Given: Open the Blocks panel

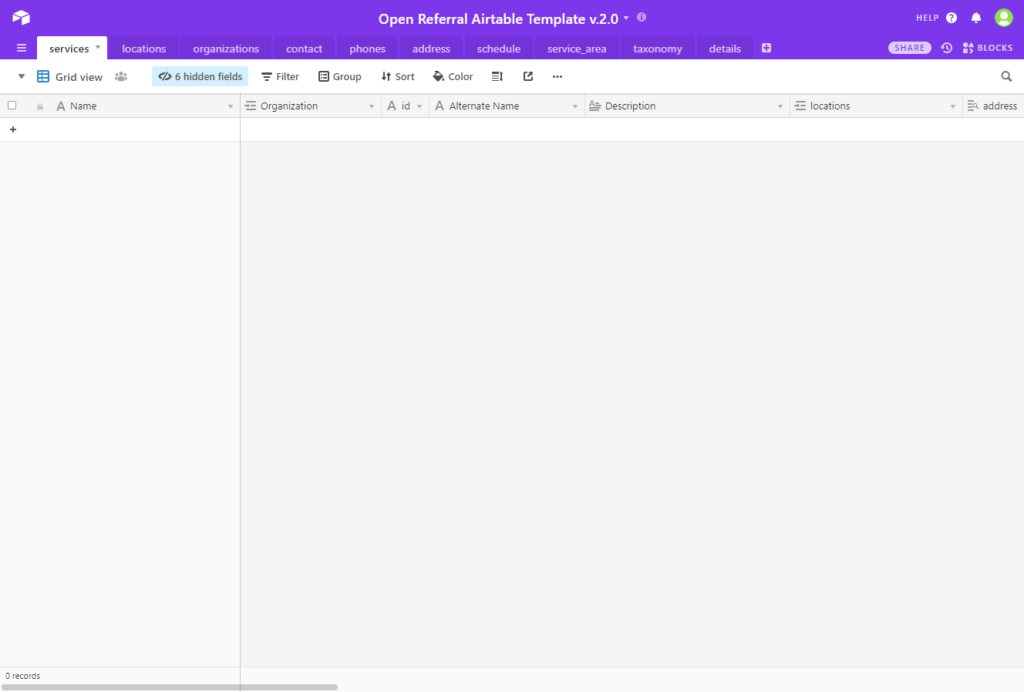Looking at the screenshot, I should click(987, 48).
